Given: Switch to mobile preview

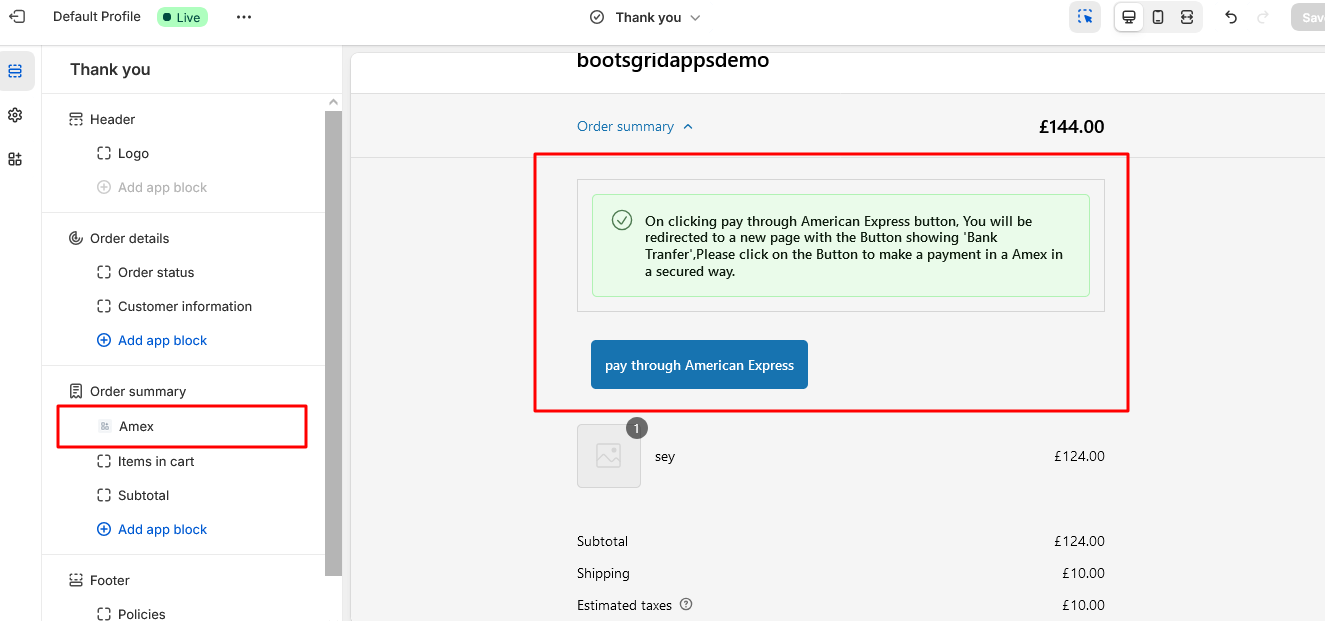Looking at the screenshot, I should tap(1158, 17).
